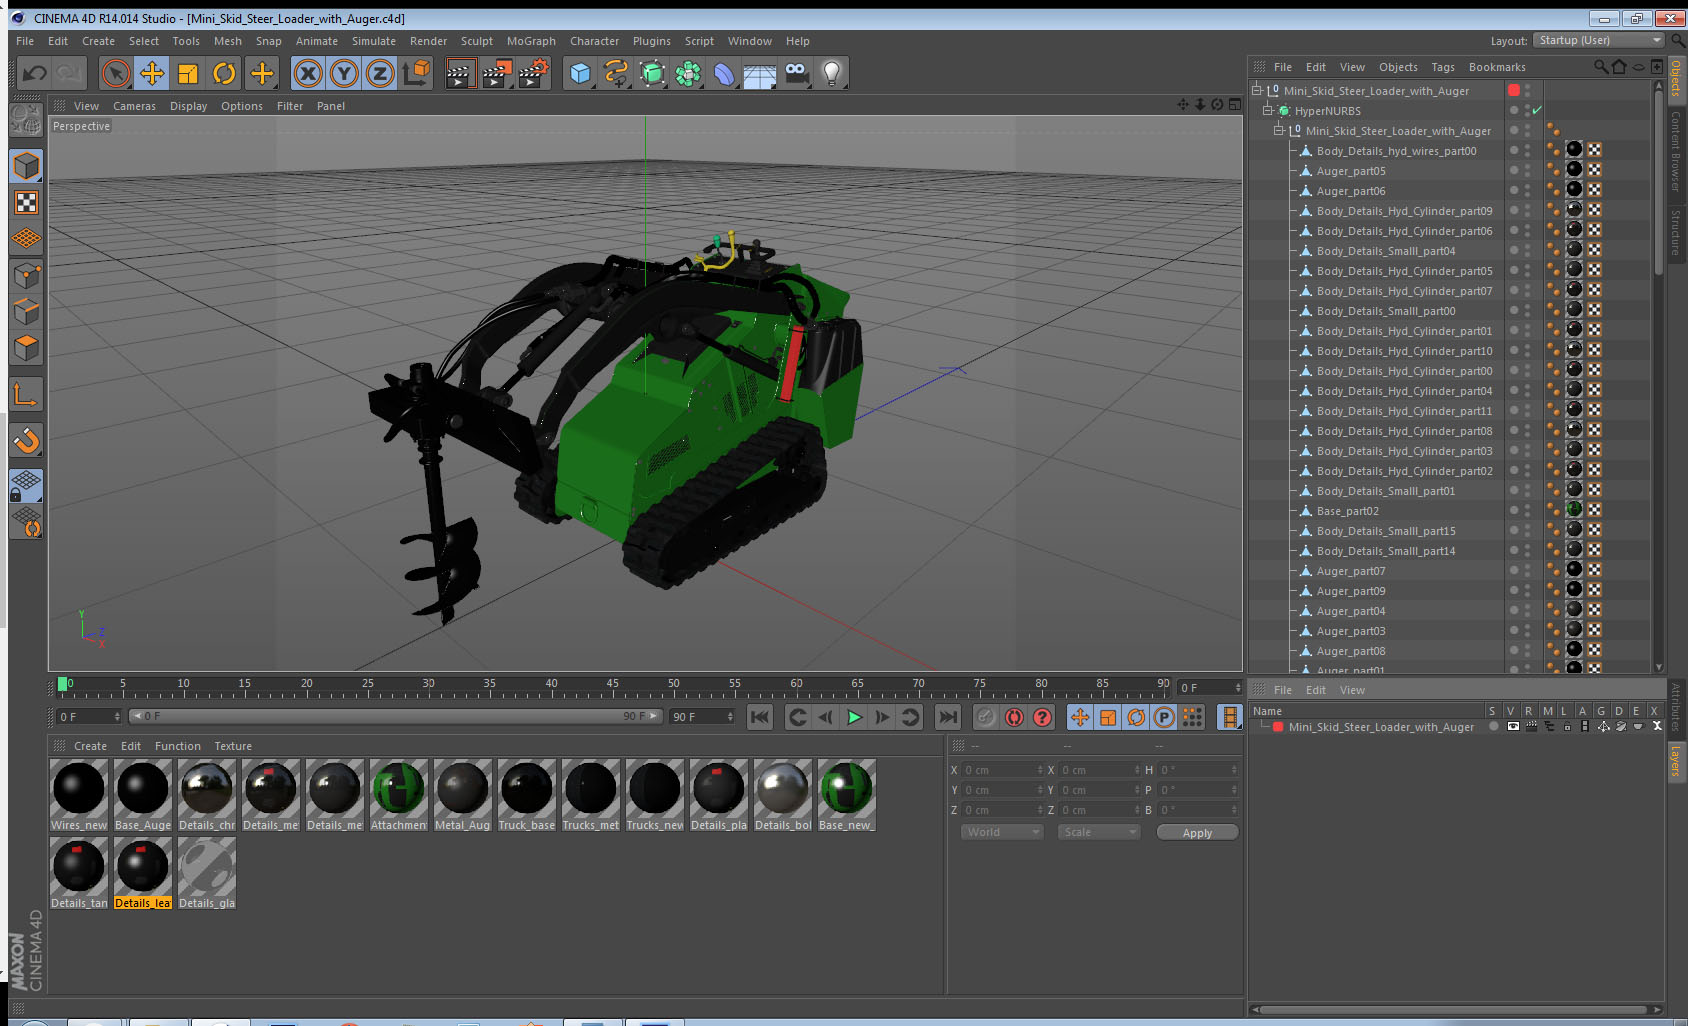Screen dimensions: 1688x1026
Task: Switch to Model mode cube icon
Action: coord(27,166)
